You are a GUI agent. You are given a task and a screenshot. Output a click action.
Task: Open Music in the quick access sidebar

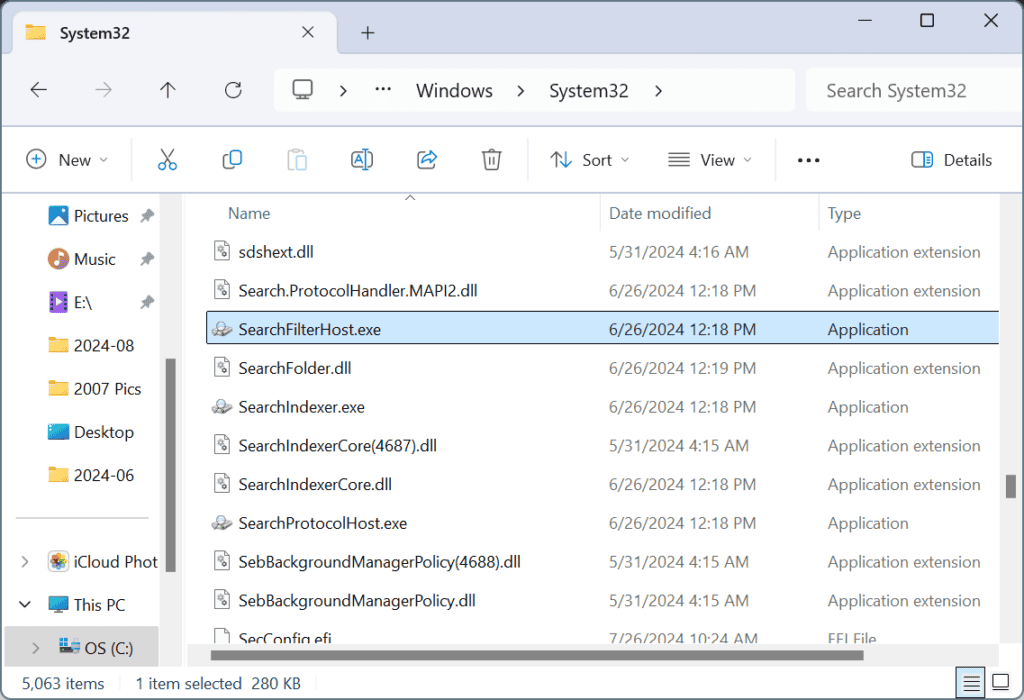click(82, 259)
